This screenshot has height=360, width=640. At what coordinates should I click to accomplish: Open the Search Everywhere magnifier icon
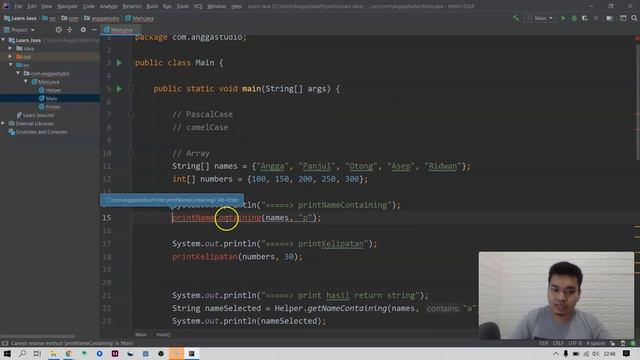634,18
